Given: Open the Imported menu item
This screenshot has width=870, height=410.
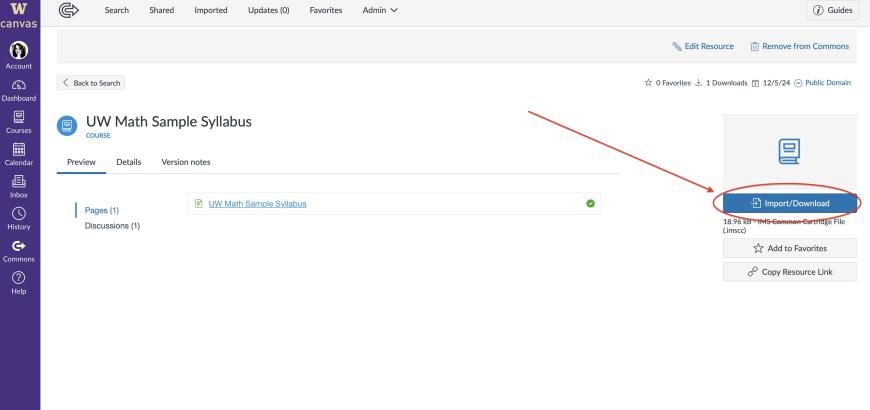Looking at the screenshot, I should [x=211, y=10].
